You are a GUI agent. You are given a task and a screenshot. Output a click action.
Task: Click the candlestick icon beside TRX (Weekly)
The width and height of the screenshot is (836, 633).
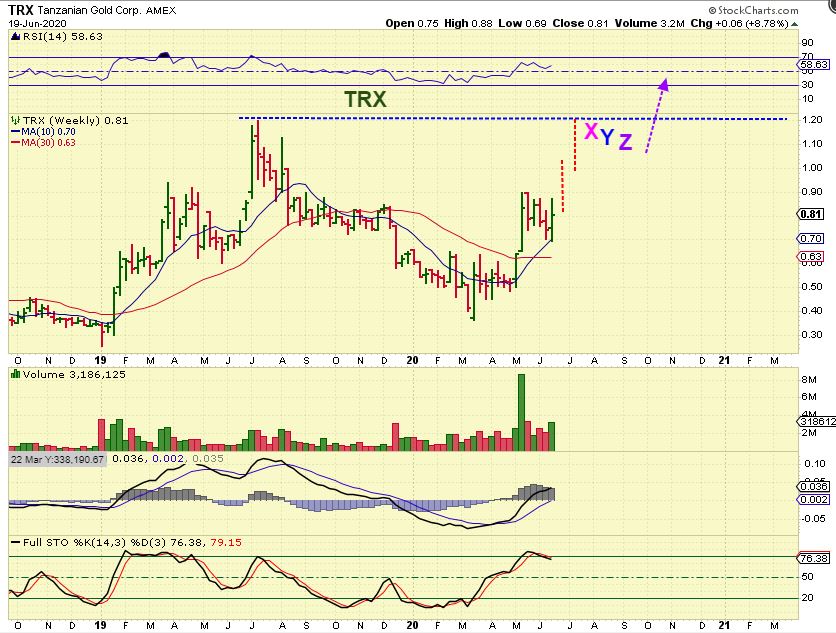click(15, 121)
